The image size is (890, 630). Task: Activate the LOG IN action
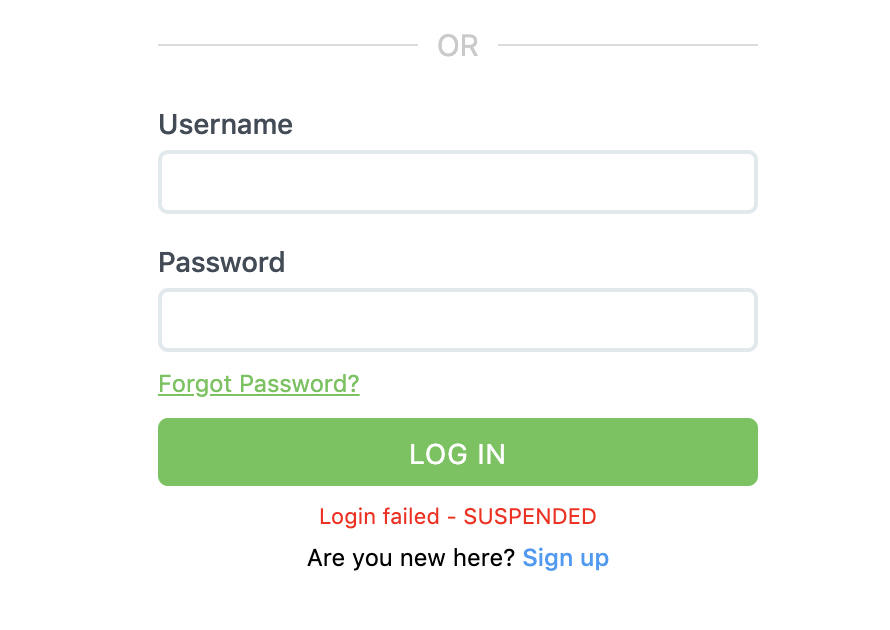click(457, 452)
